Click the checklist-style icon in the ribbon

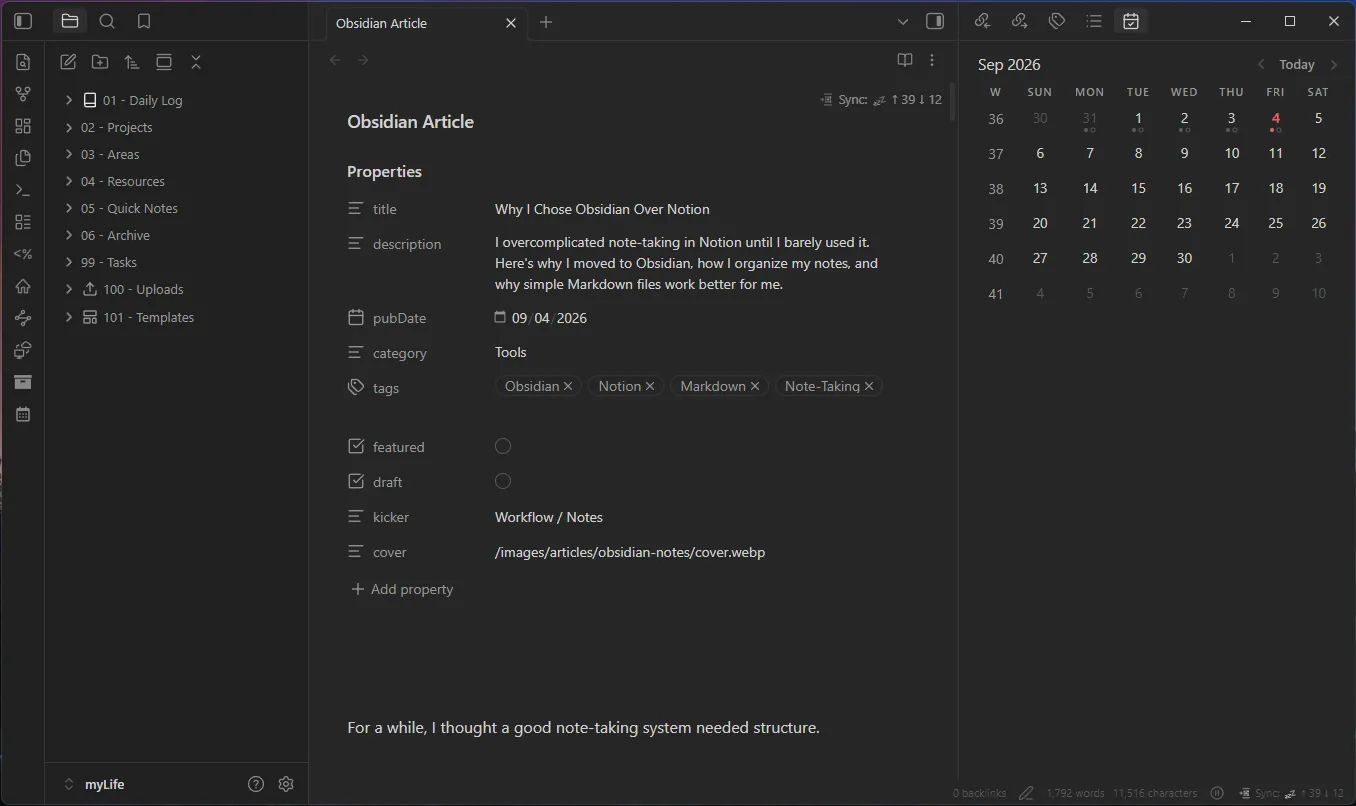(x=23, y=222)
